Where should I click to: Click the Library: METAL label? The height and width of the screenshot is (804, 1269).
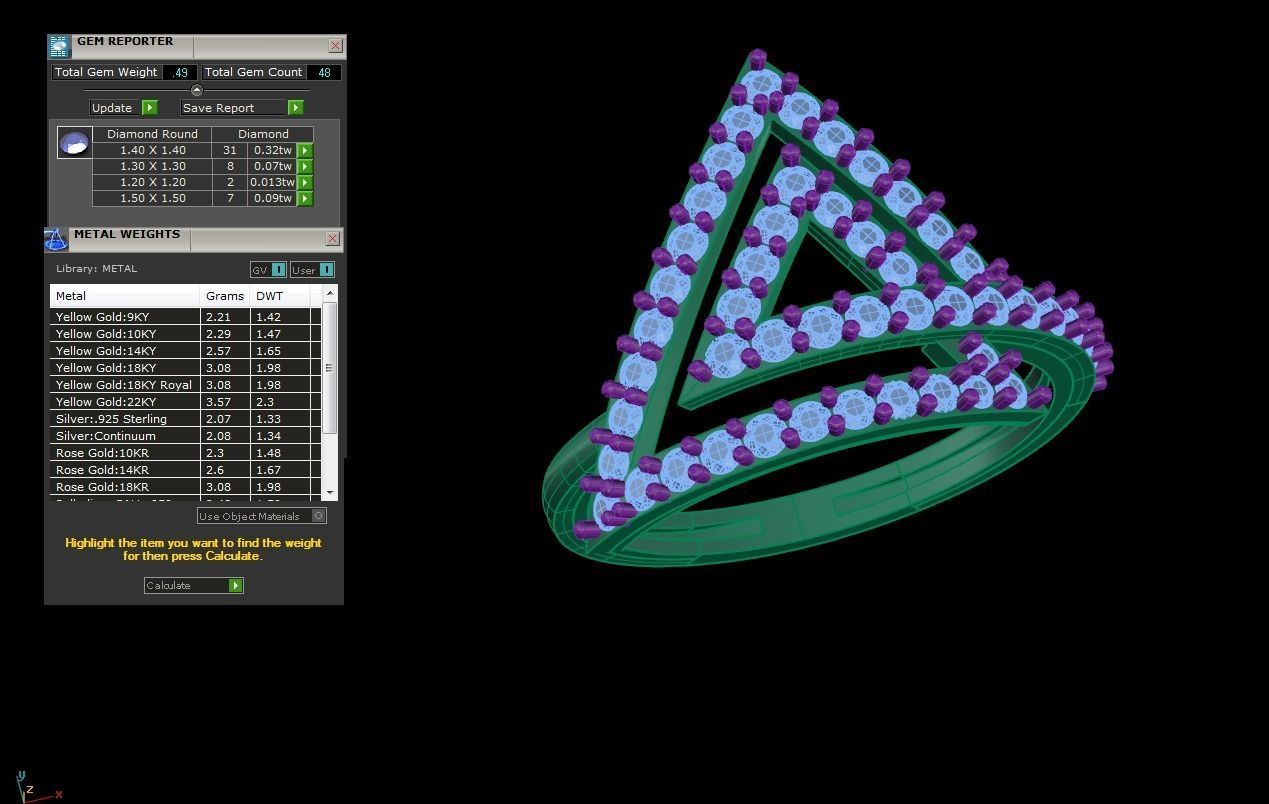[97, 269]
